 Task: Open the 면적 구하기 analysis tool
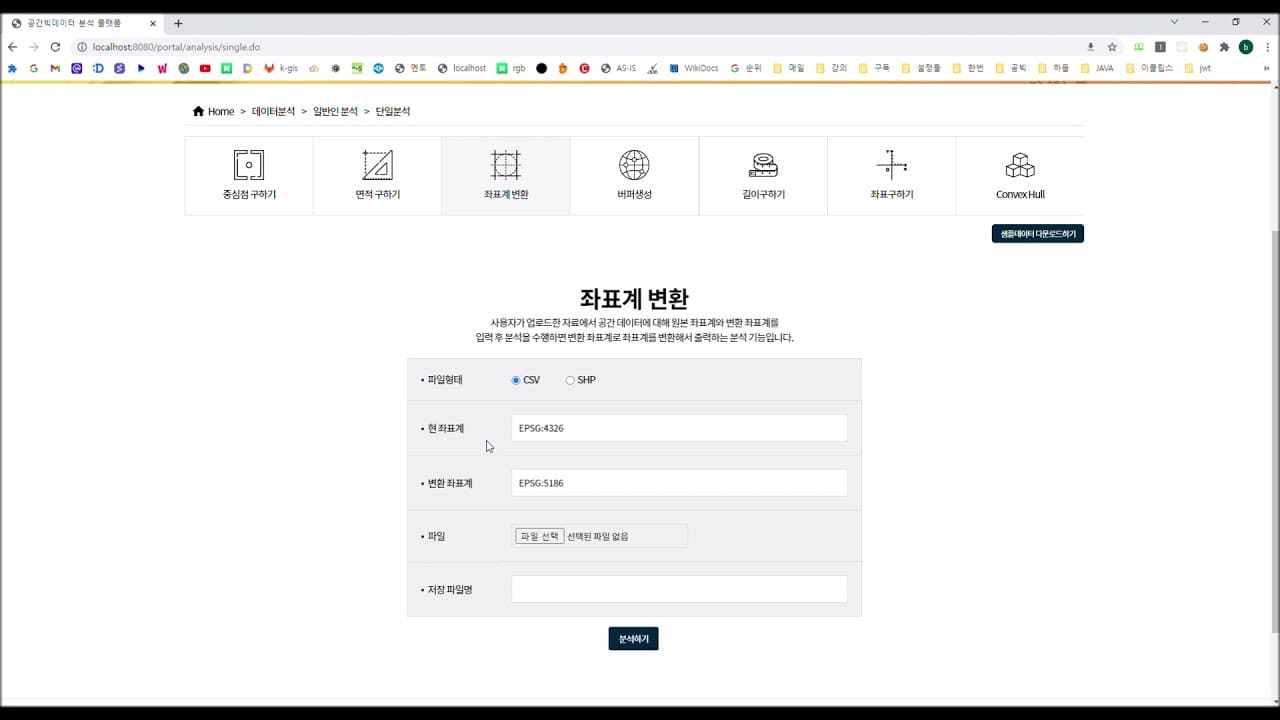(x=377, y=176)
